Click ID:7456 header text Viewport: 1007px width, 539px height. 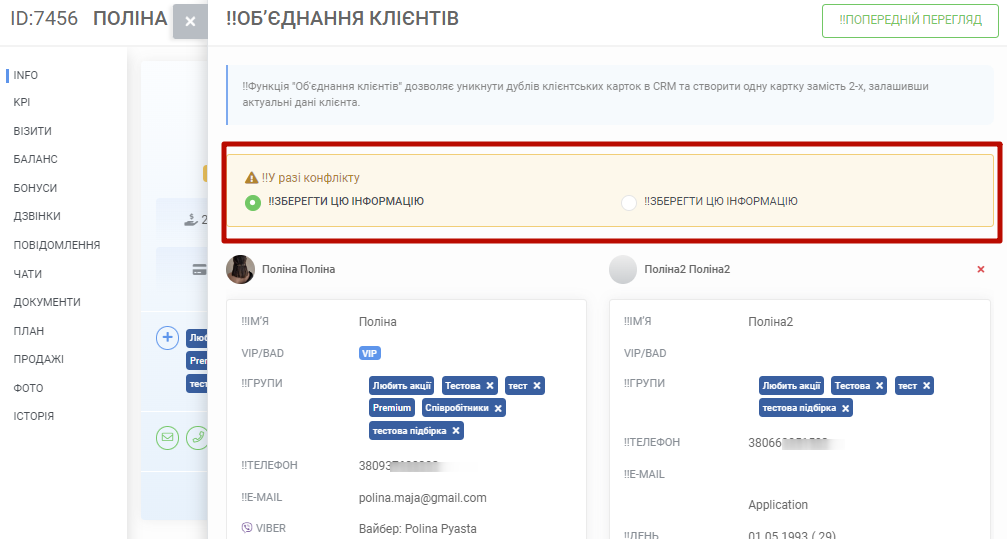(44, 19)
